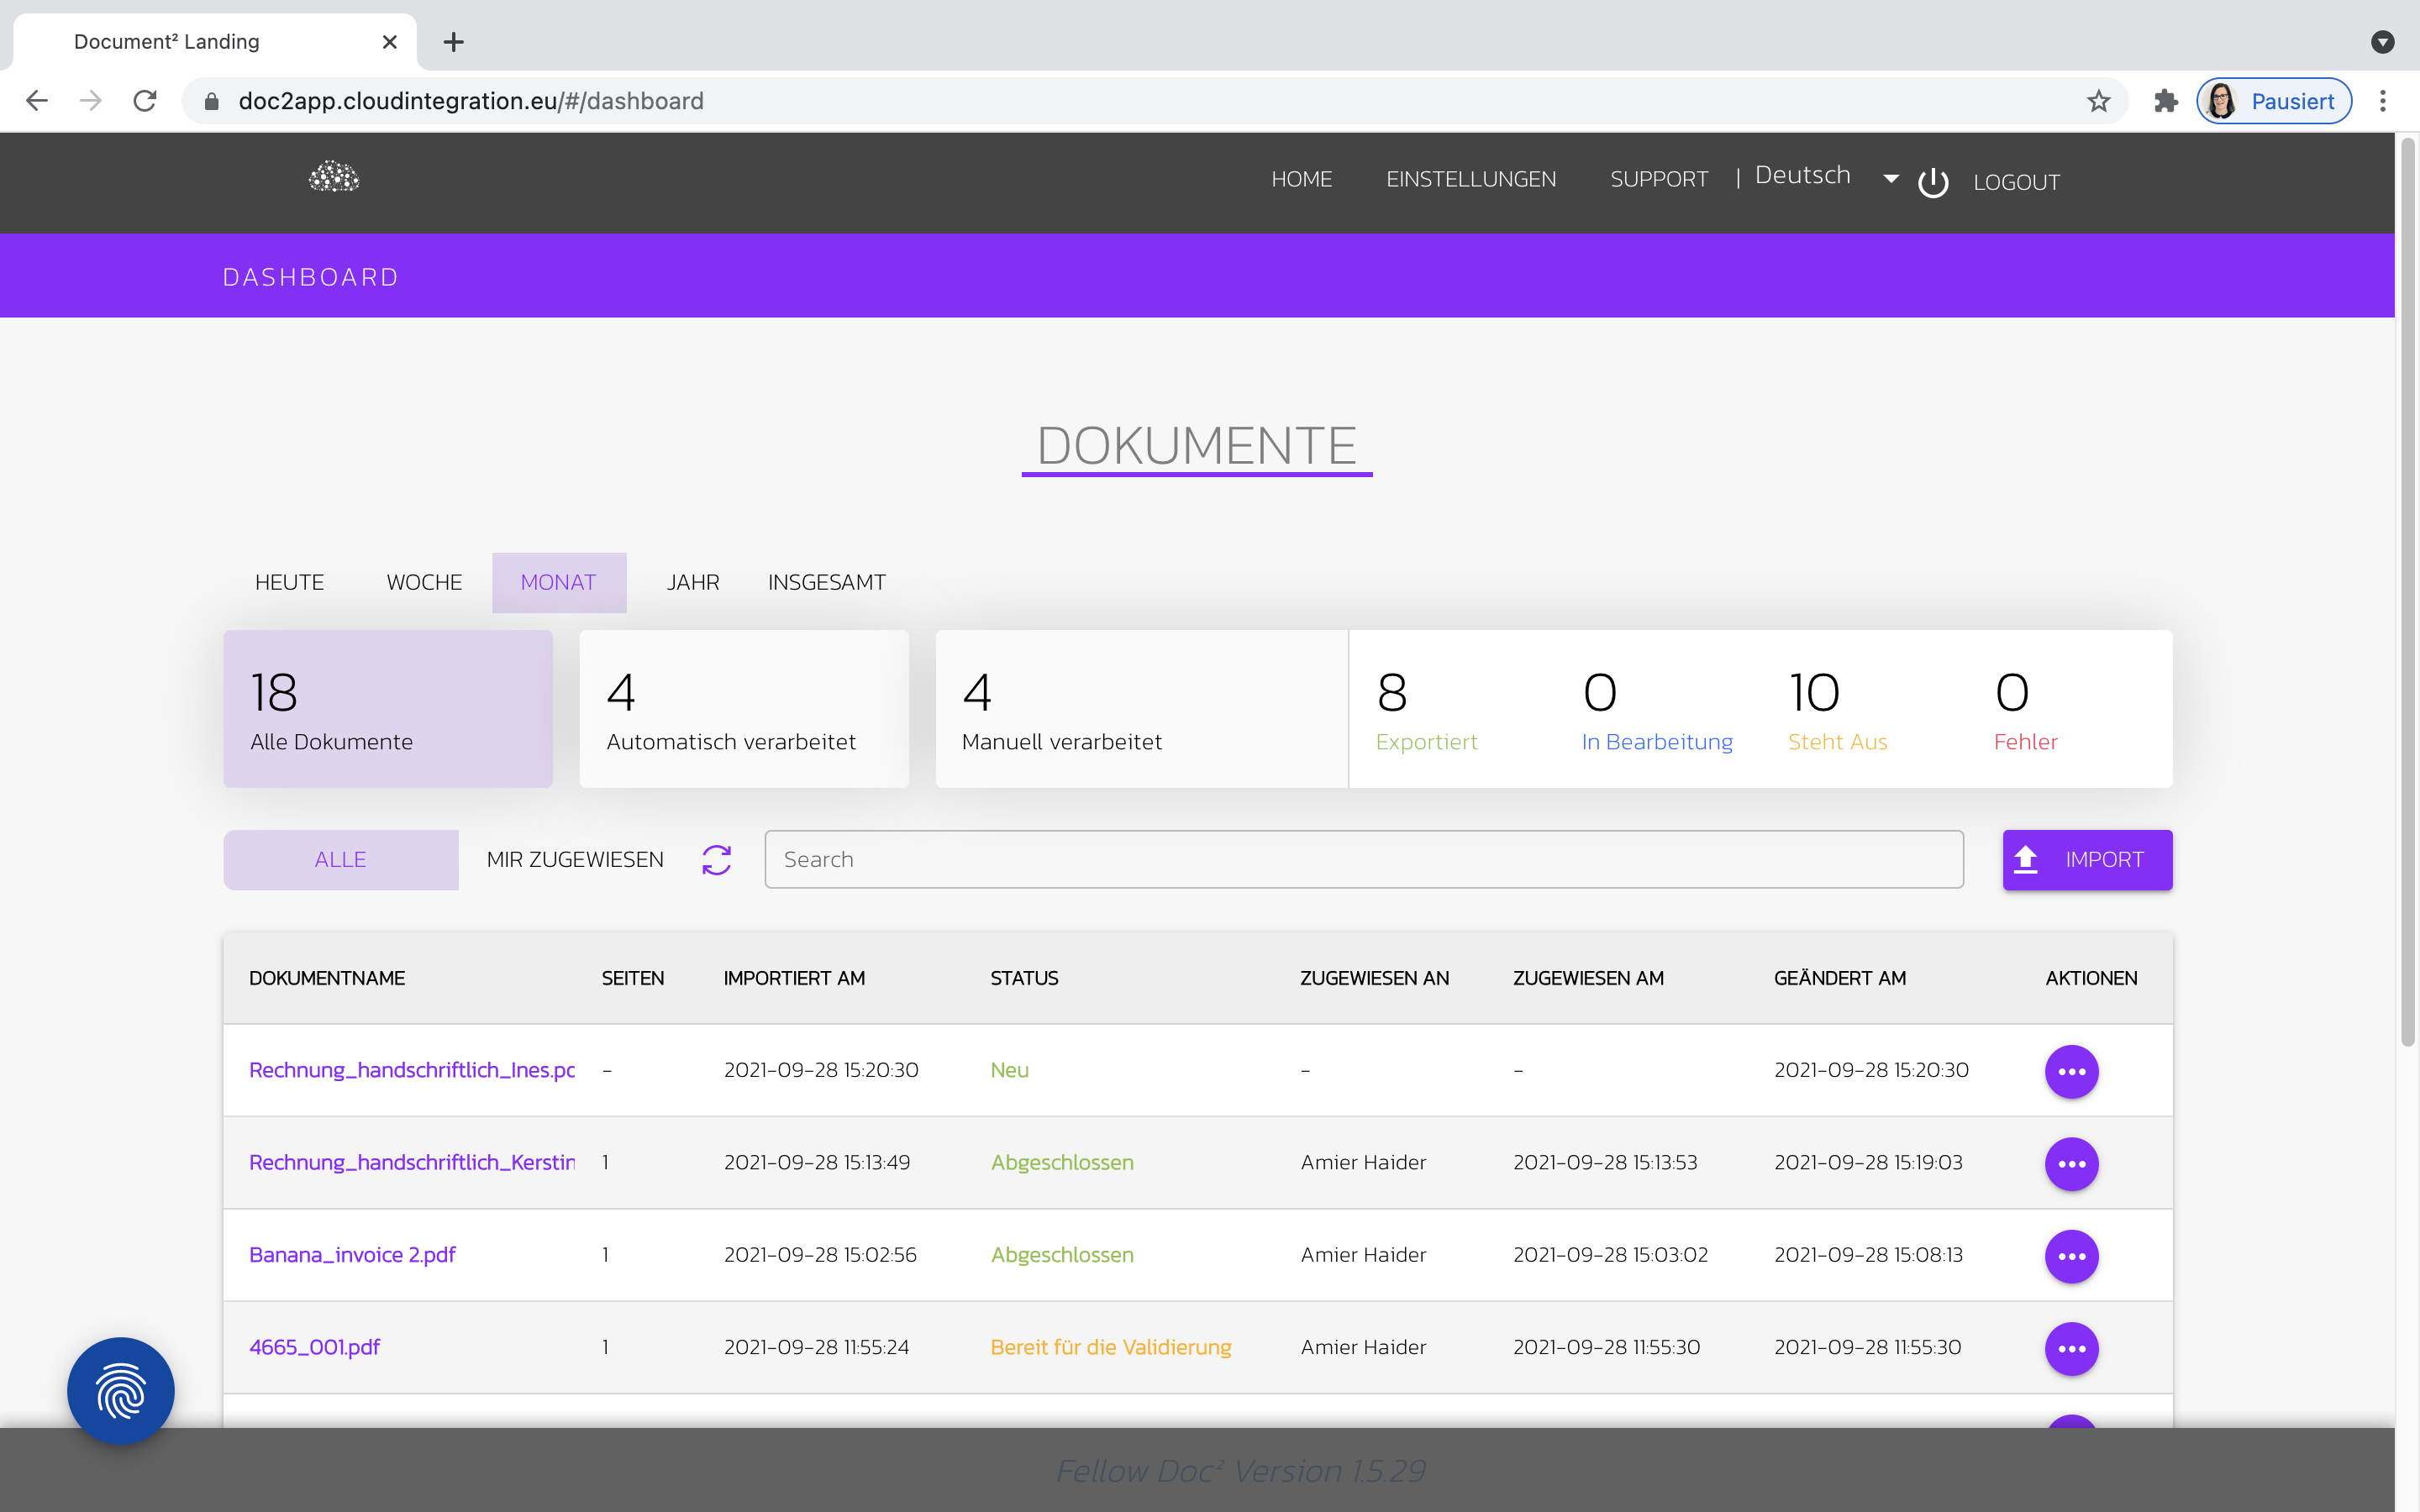The height and width of the screenshot is (1512, 2420).
Task: Switch to the WOCHE tab
Action: coord(424,582)
